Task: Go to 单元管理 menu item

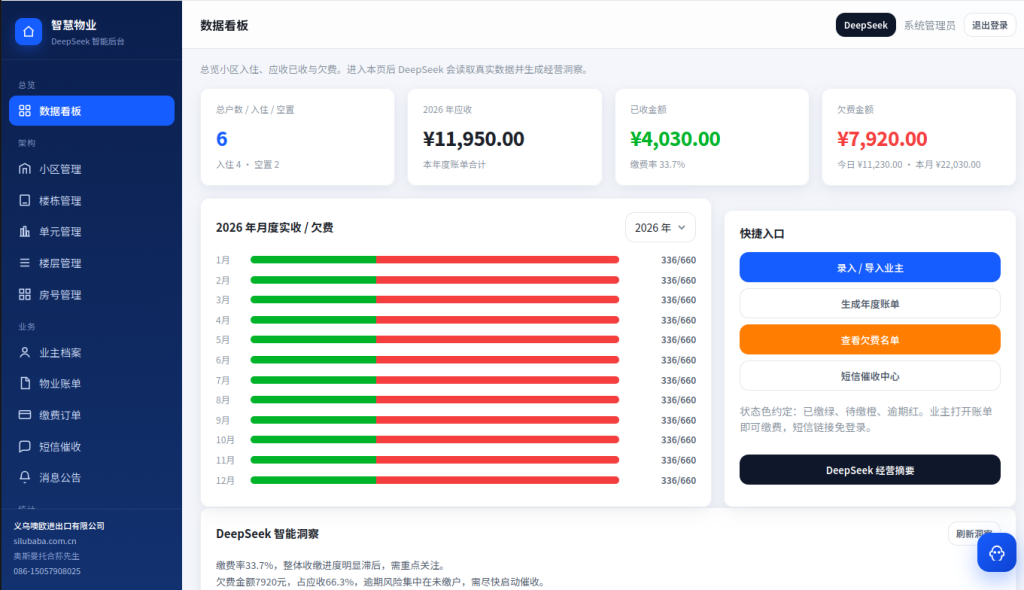Action: pos(91,231)
